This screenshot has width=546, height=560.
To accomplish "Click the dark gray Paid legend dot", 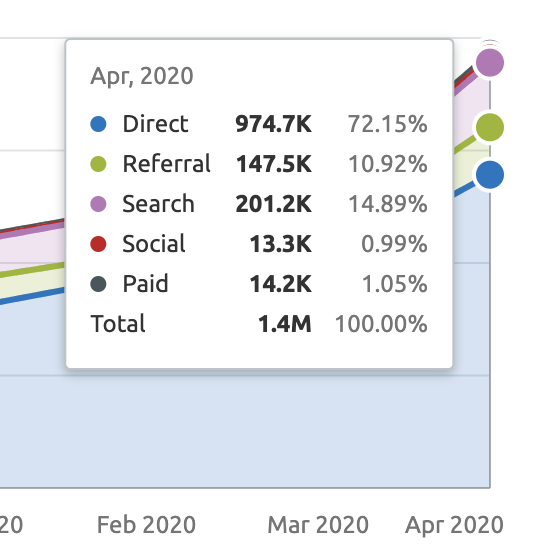I will (x=98, y=284).
